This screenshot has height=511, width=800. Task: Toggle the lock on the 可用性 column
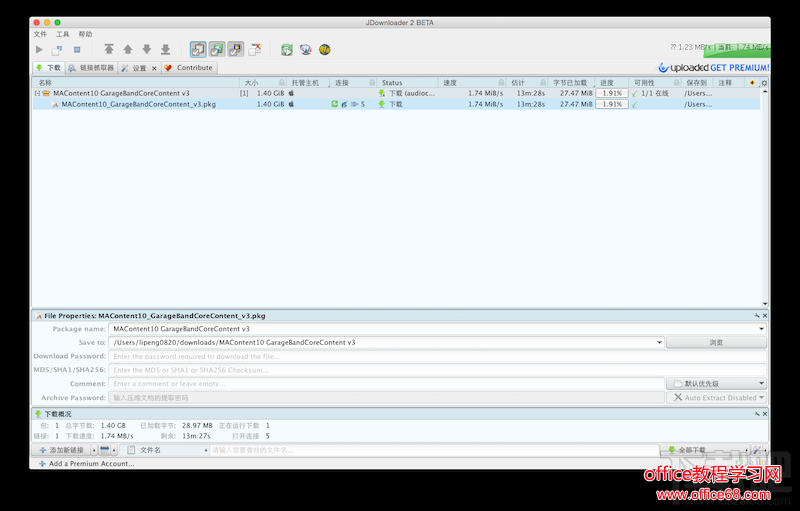[x=677, y=83]
